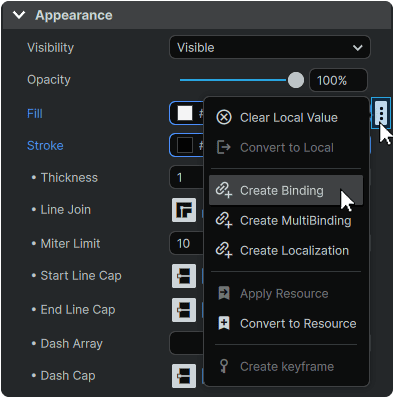Open the Visibility dropdown showing Visible

pyautogui.click(x=270, y=47)
